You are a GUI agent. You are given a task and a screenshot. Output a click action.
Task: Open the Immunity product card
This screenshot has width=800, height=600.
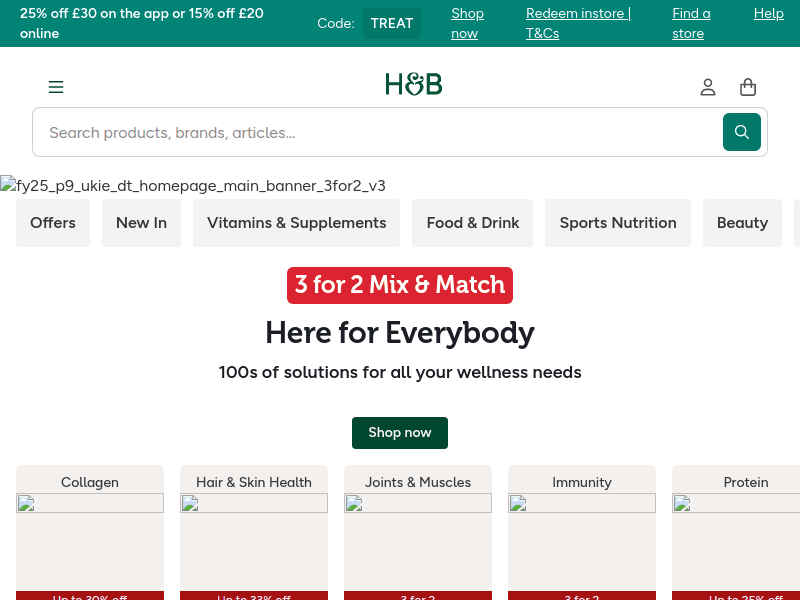tap(582, 530)
